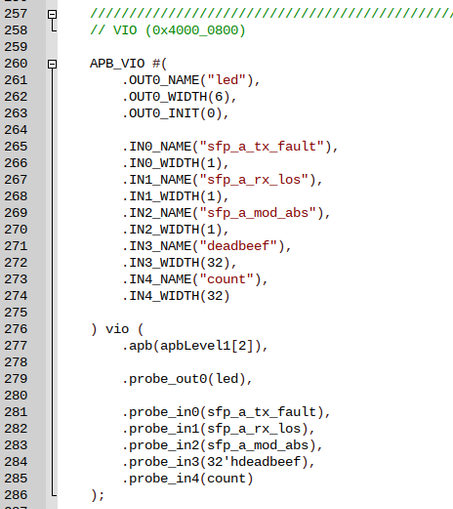This screenshot has height=509, width=453.
Task: Click the .probe_in0(sfp_a_tx_fault) port connection
Action: [223, 412]
